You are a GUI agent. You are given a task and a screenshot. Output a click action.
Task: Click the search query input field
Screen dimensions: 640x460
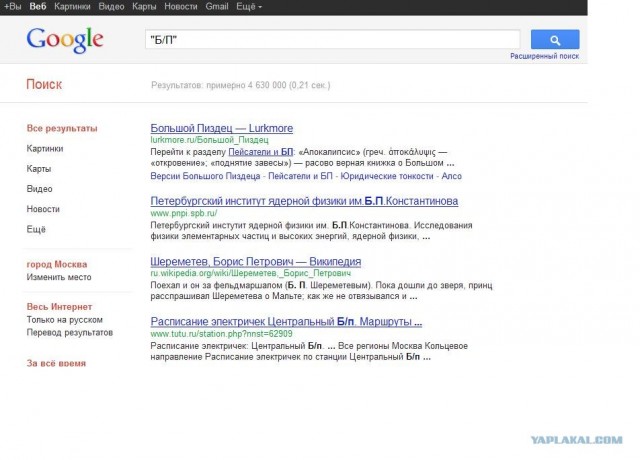(x=333, y=40)
